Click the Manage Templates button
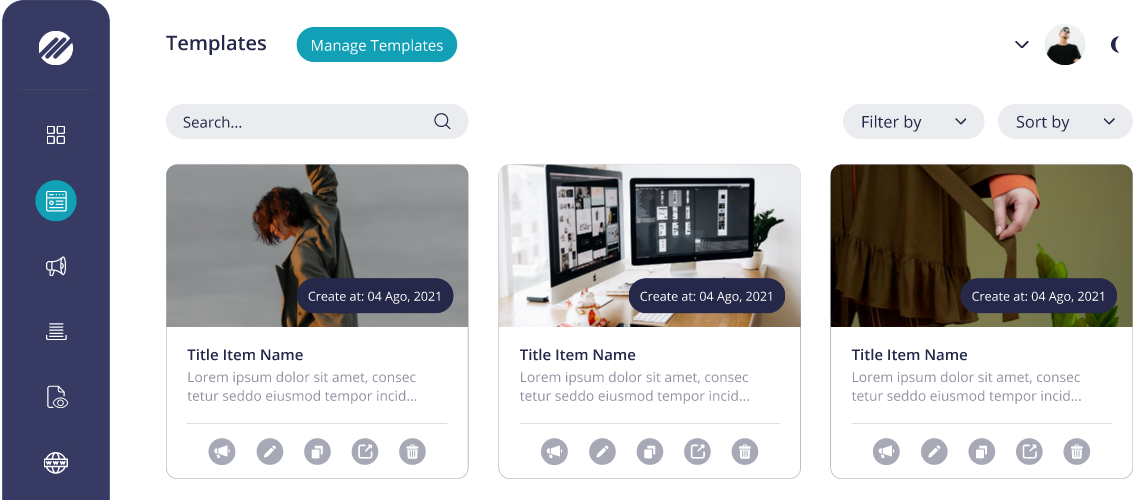Viewport: 1133px width, 500px height. pyautogui.click(x=376, y=45)
